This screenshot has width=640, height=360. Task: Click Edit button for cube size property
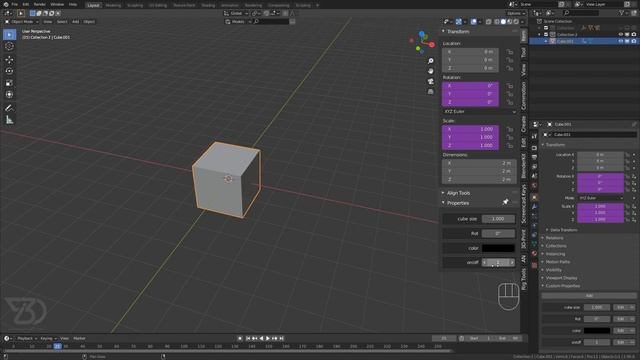pyautogui.click(x=623, y=307)
